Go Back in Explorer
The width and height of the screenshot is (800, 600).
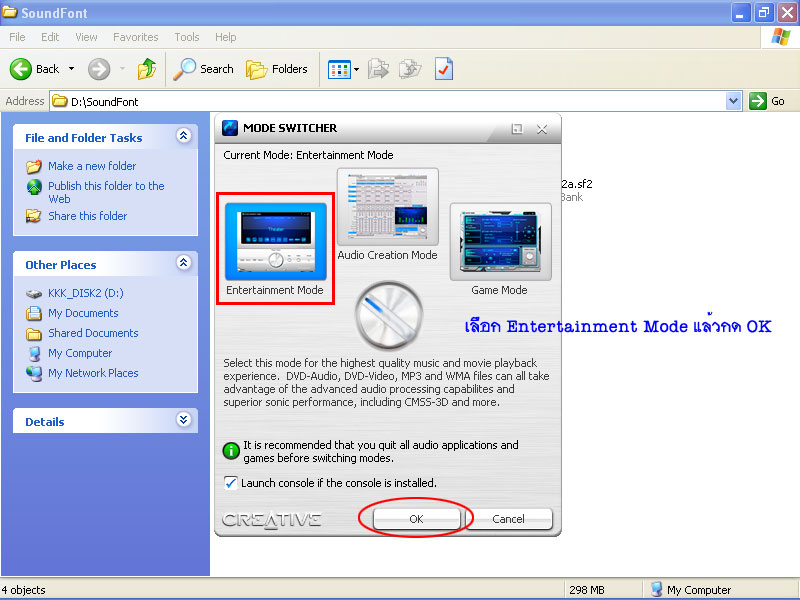(x=35, y=69)
